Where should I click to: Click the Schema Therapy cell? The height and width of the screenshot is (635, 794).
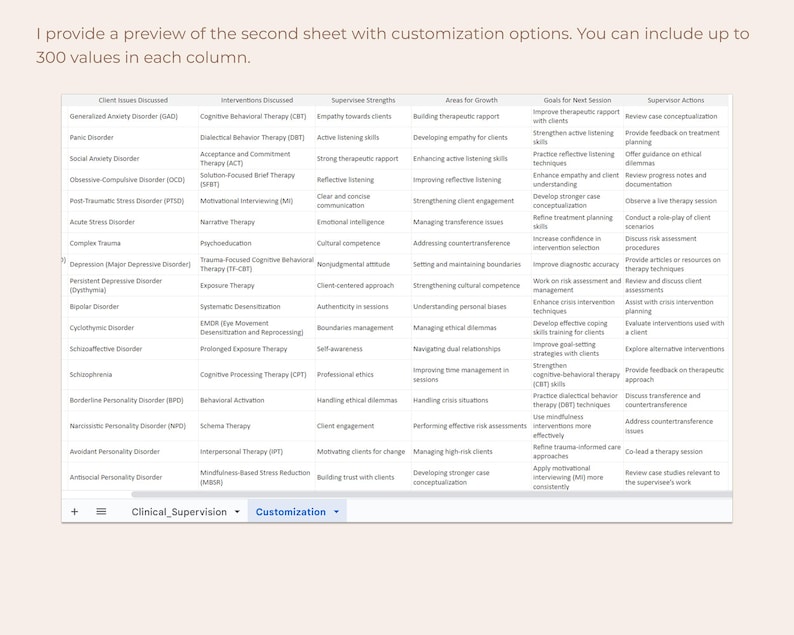pos(257,426)
